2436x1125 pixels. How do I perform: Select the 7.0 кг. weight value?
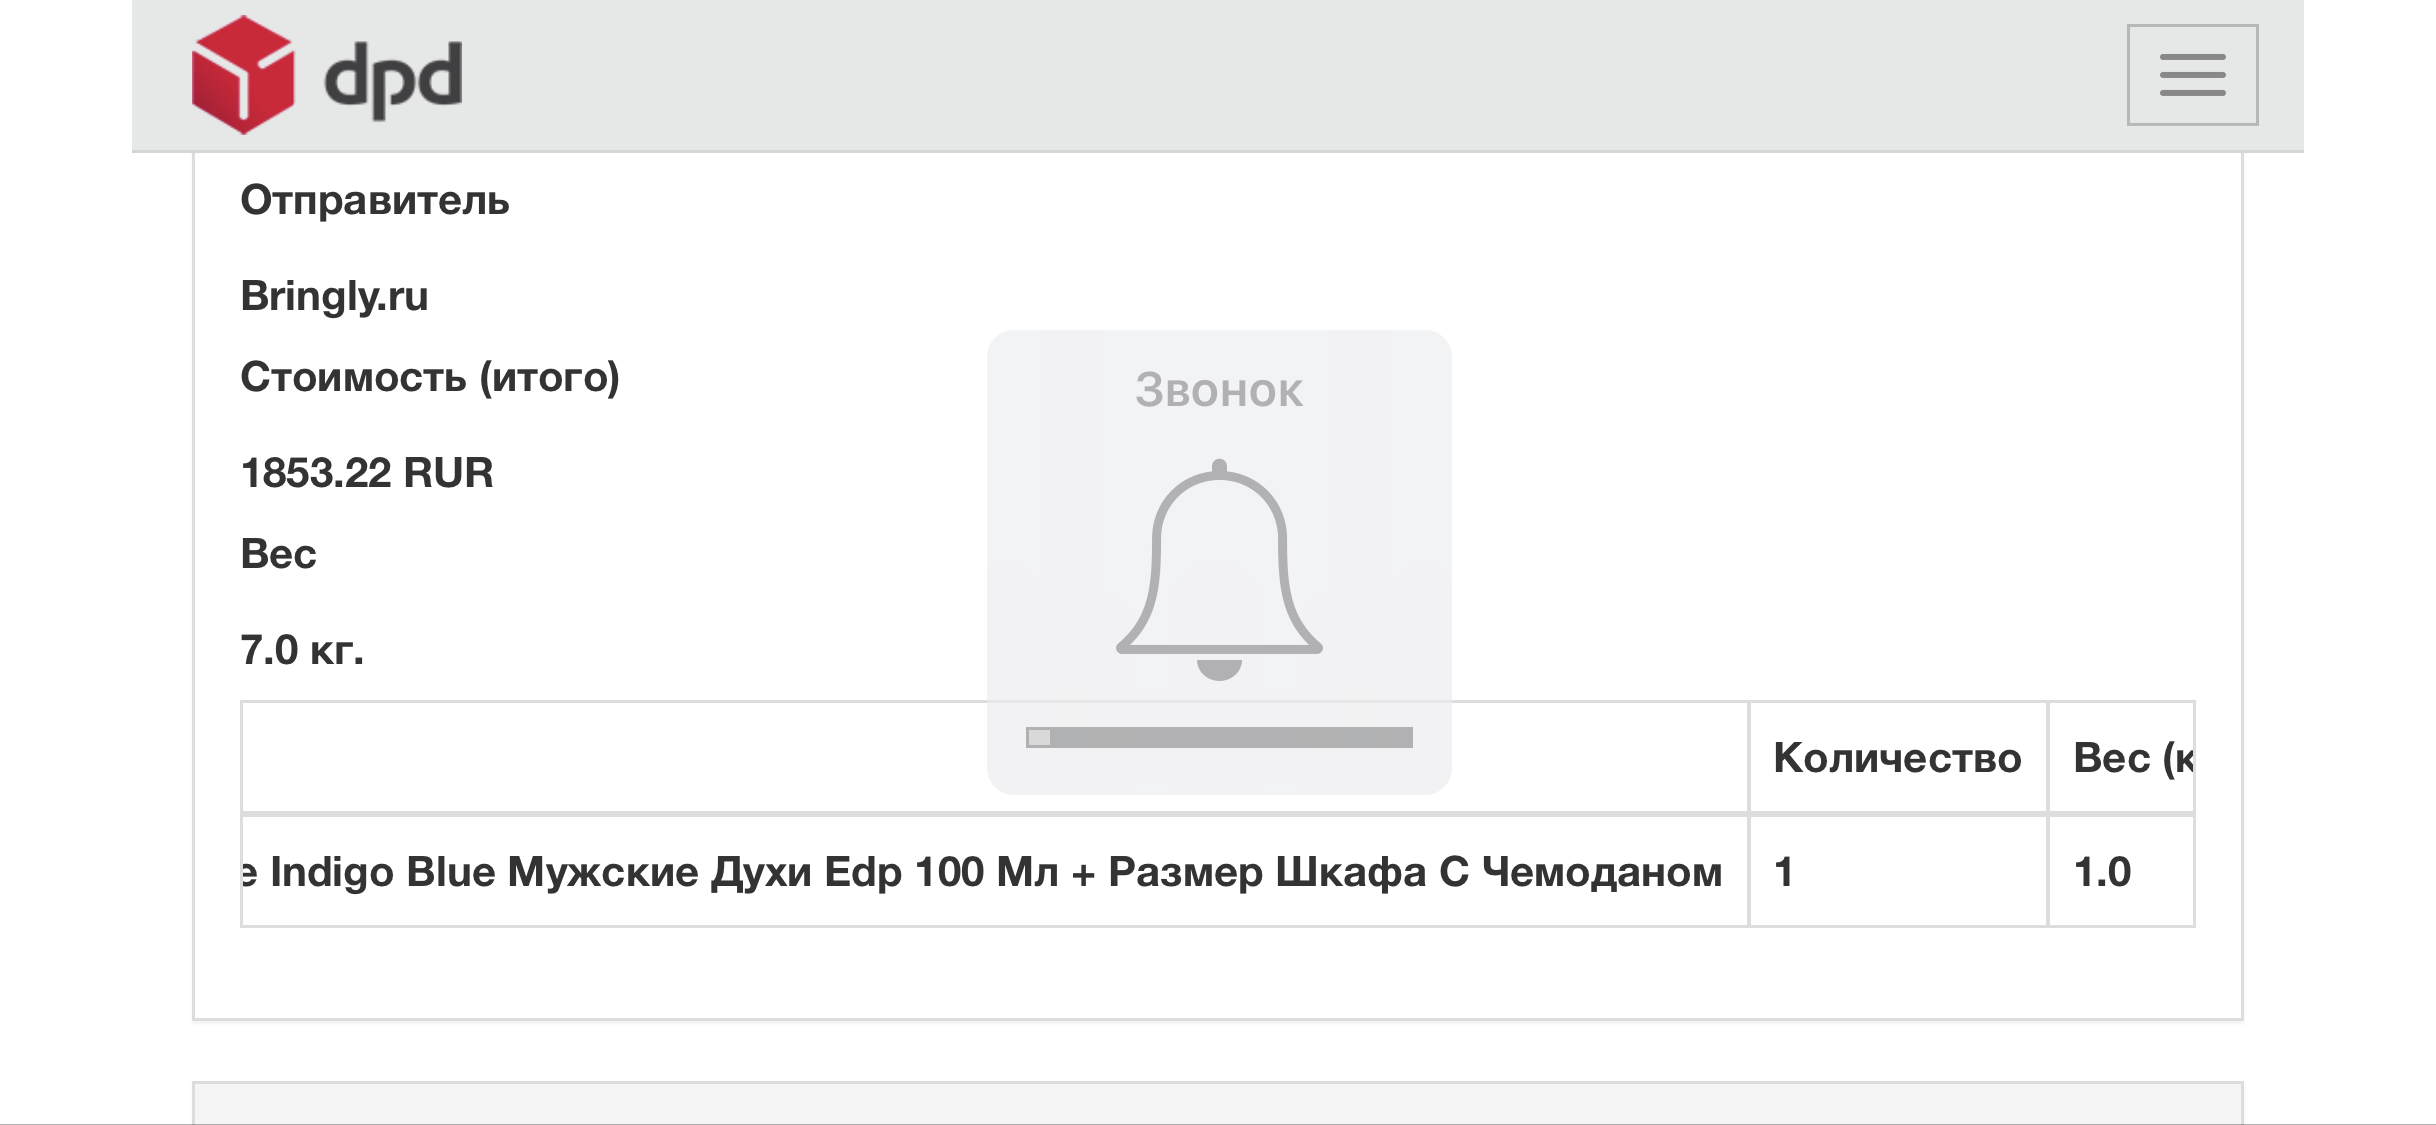[x=302, y=650]
